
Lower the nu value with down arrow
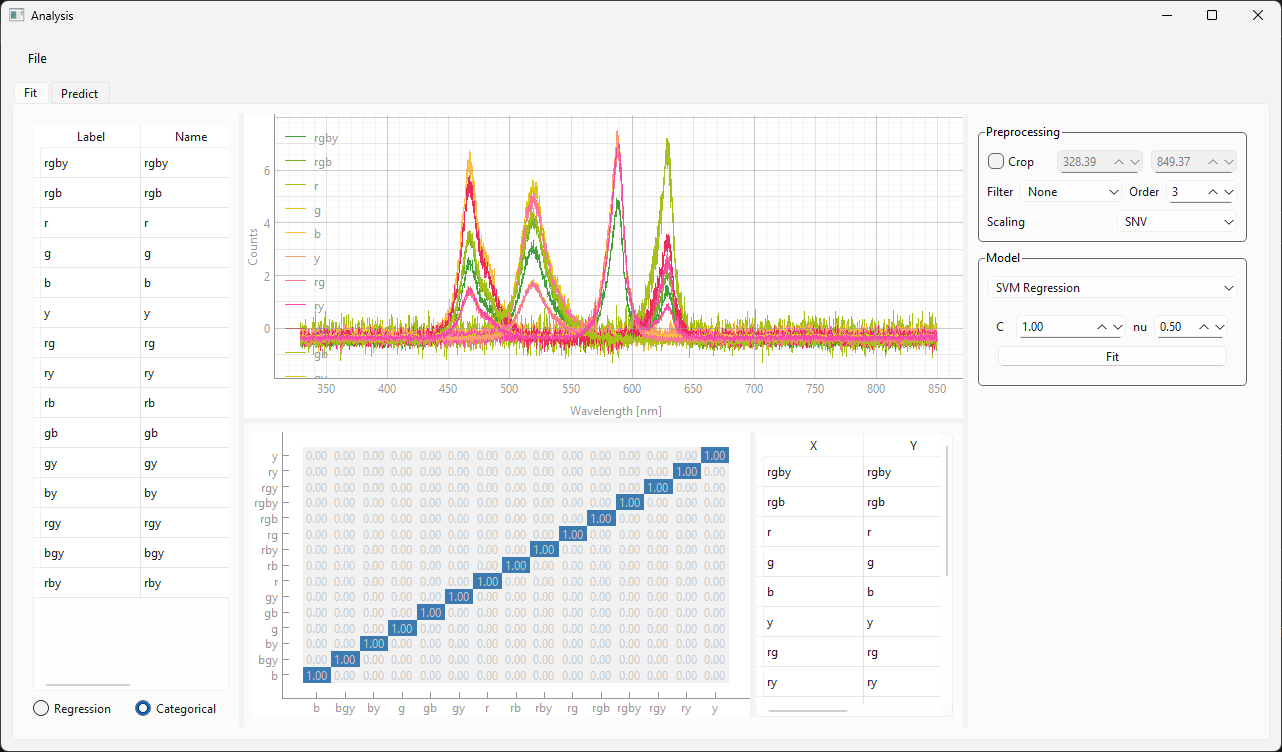(1219, 327)
